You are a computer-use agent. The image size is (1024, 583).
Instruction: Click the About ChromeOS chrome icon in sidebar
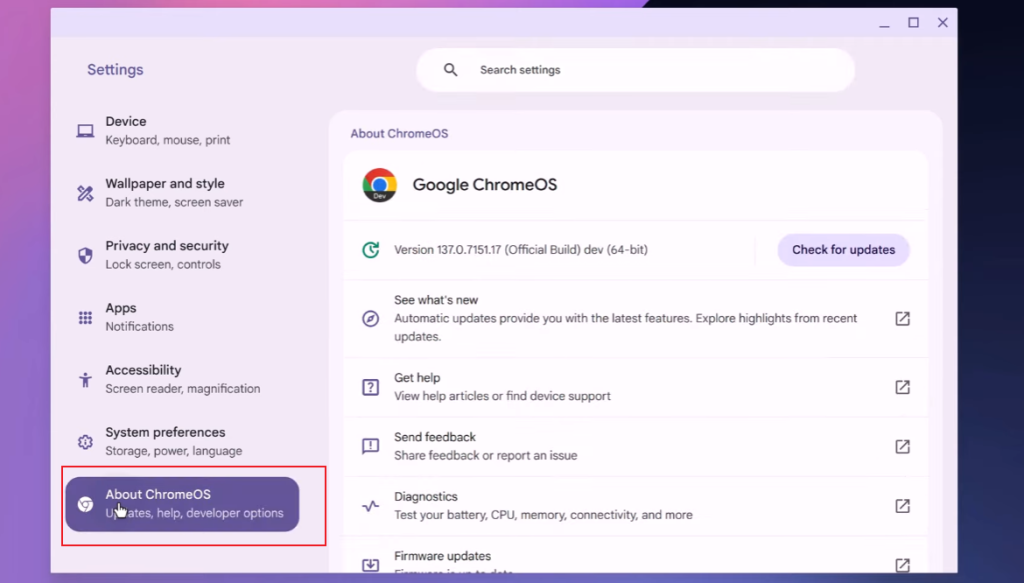[x=85, y=504]
